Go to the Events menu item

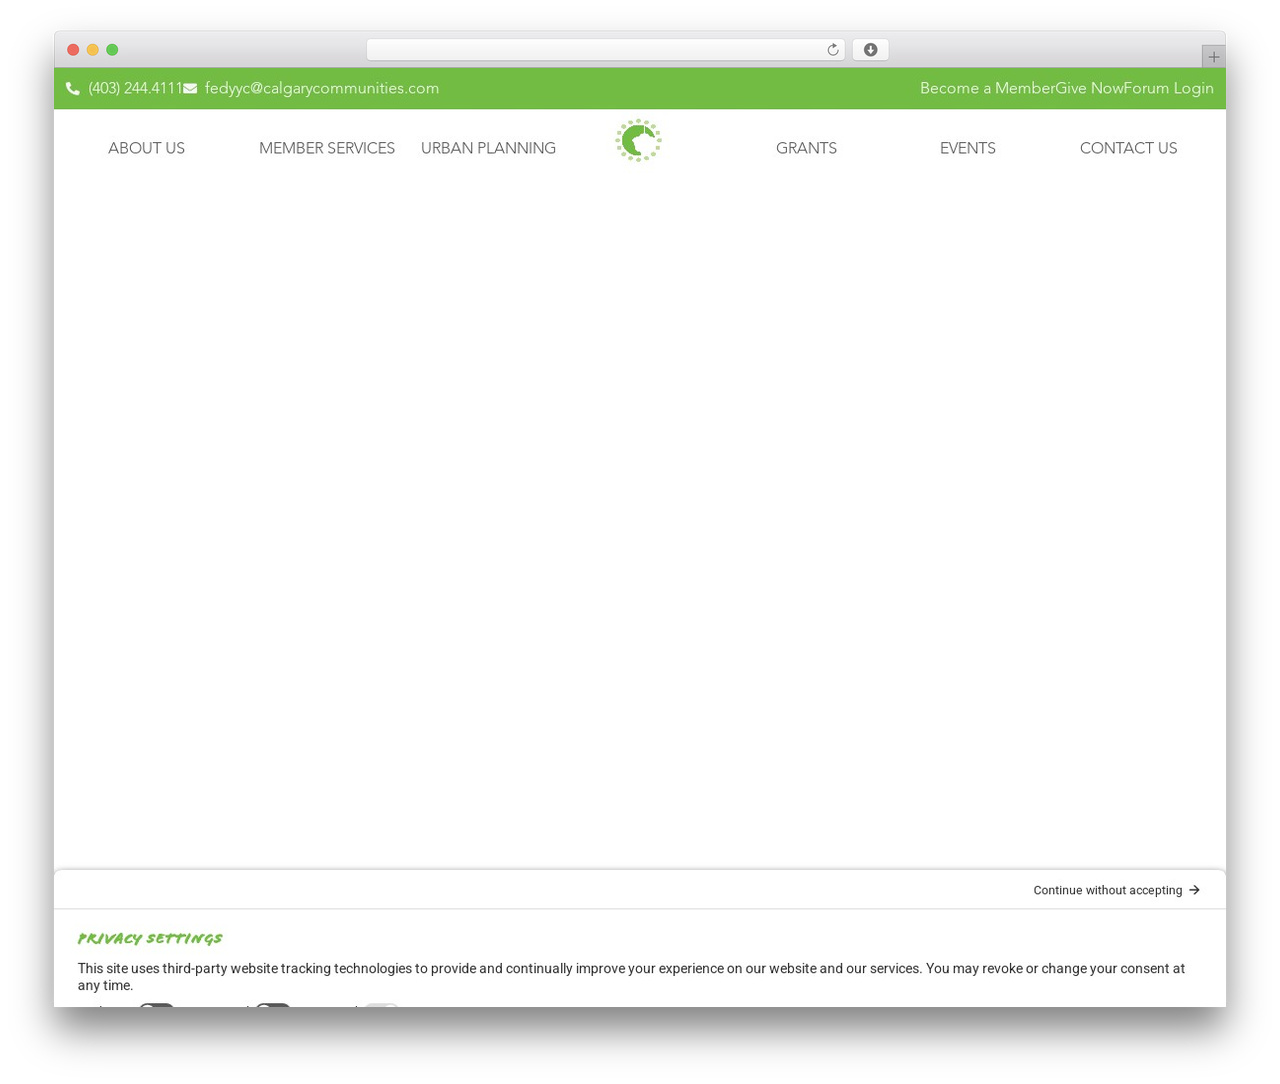point(967,148)
